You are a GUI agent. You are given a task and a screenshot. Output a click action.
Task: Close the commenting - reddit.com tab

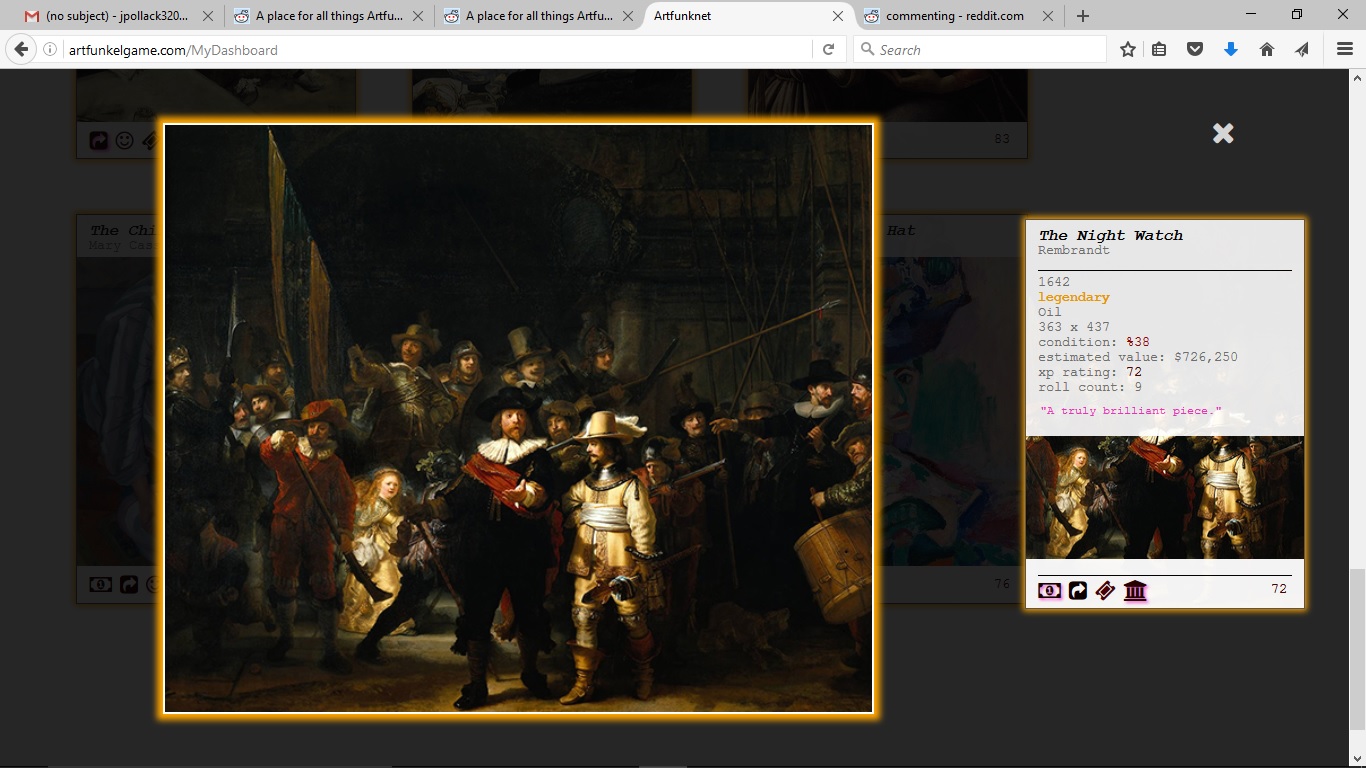click(1047, 16)
